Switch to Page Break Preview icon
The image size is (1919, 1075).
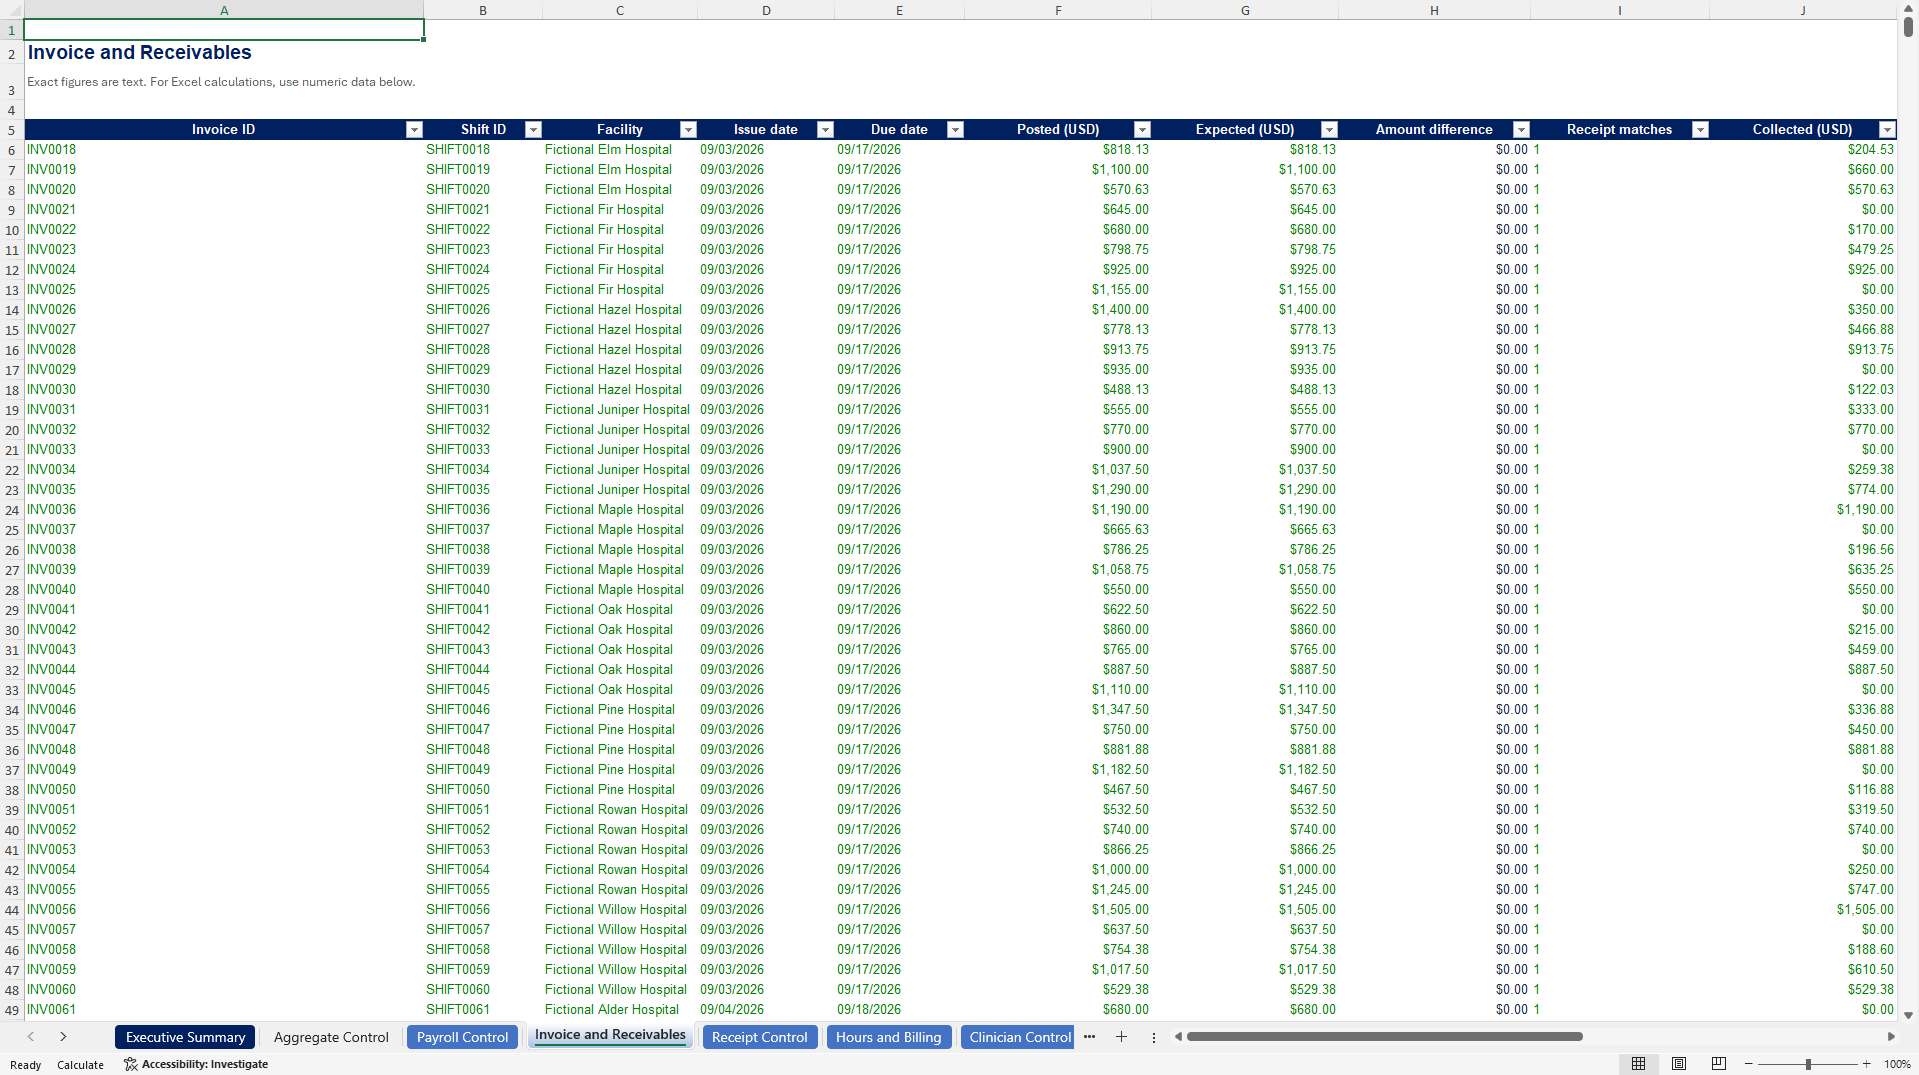(x=1718, y=1064)
